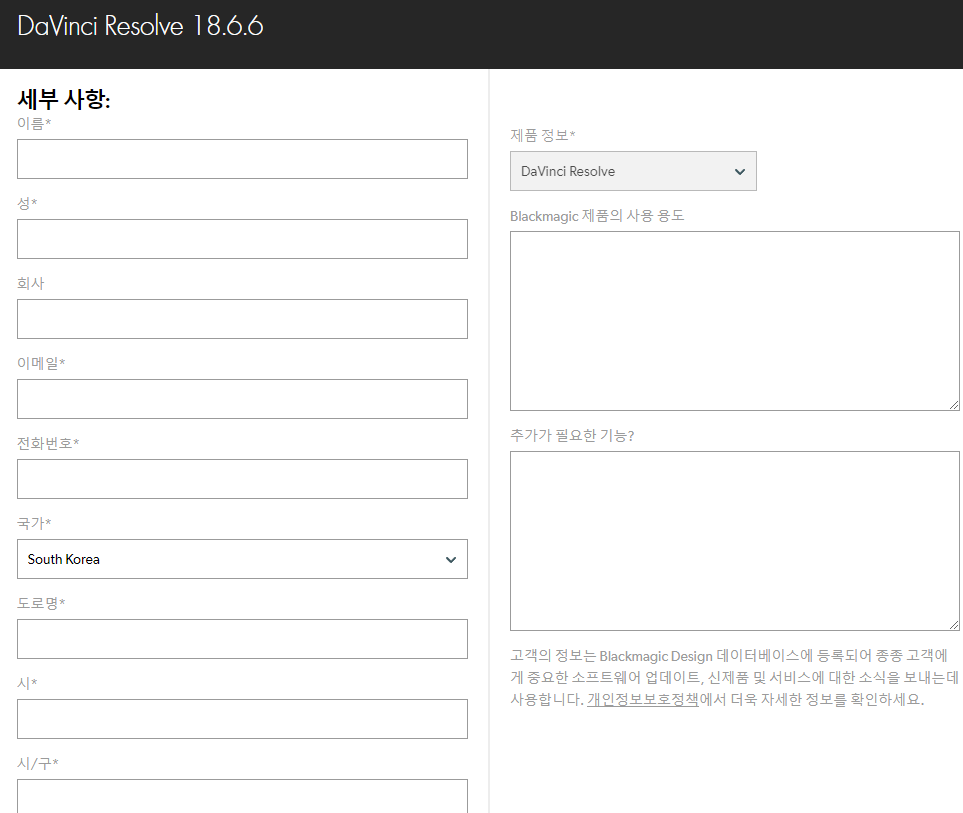Click the 성 (last name) input field
The height and width of the screenshot is (813, 963).
pyautogui.click(x=242, y=239)
